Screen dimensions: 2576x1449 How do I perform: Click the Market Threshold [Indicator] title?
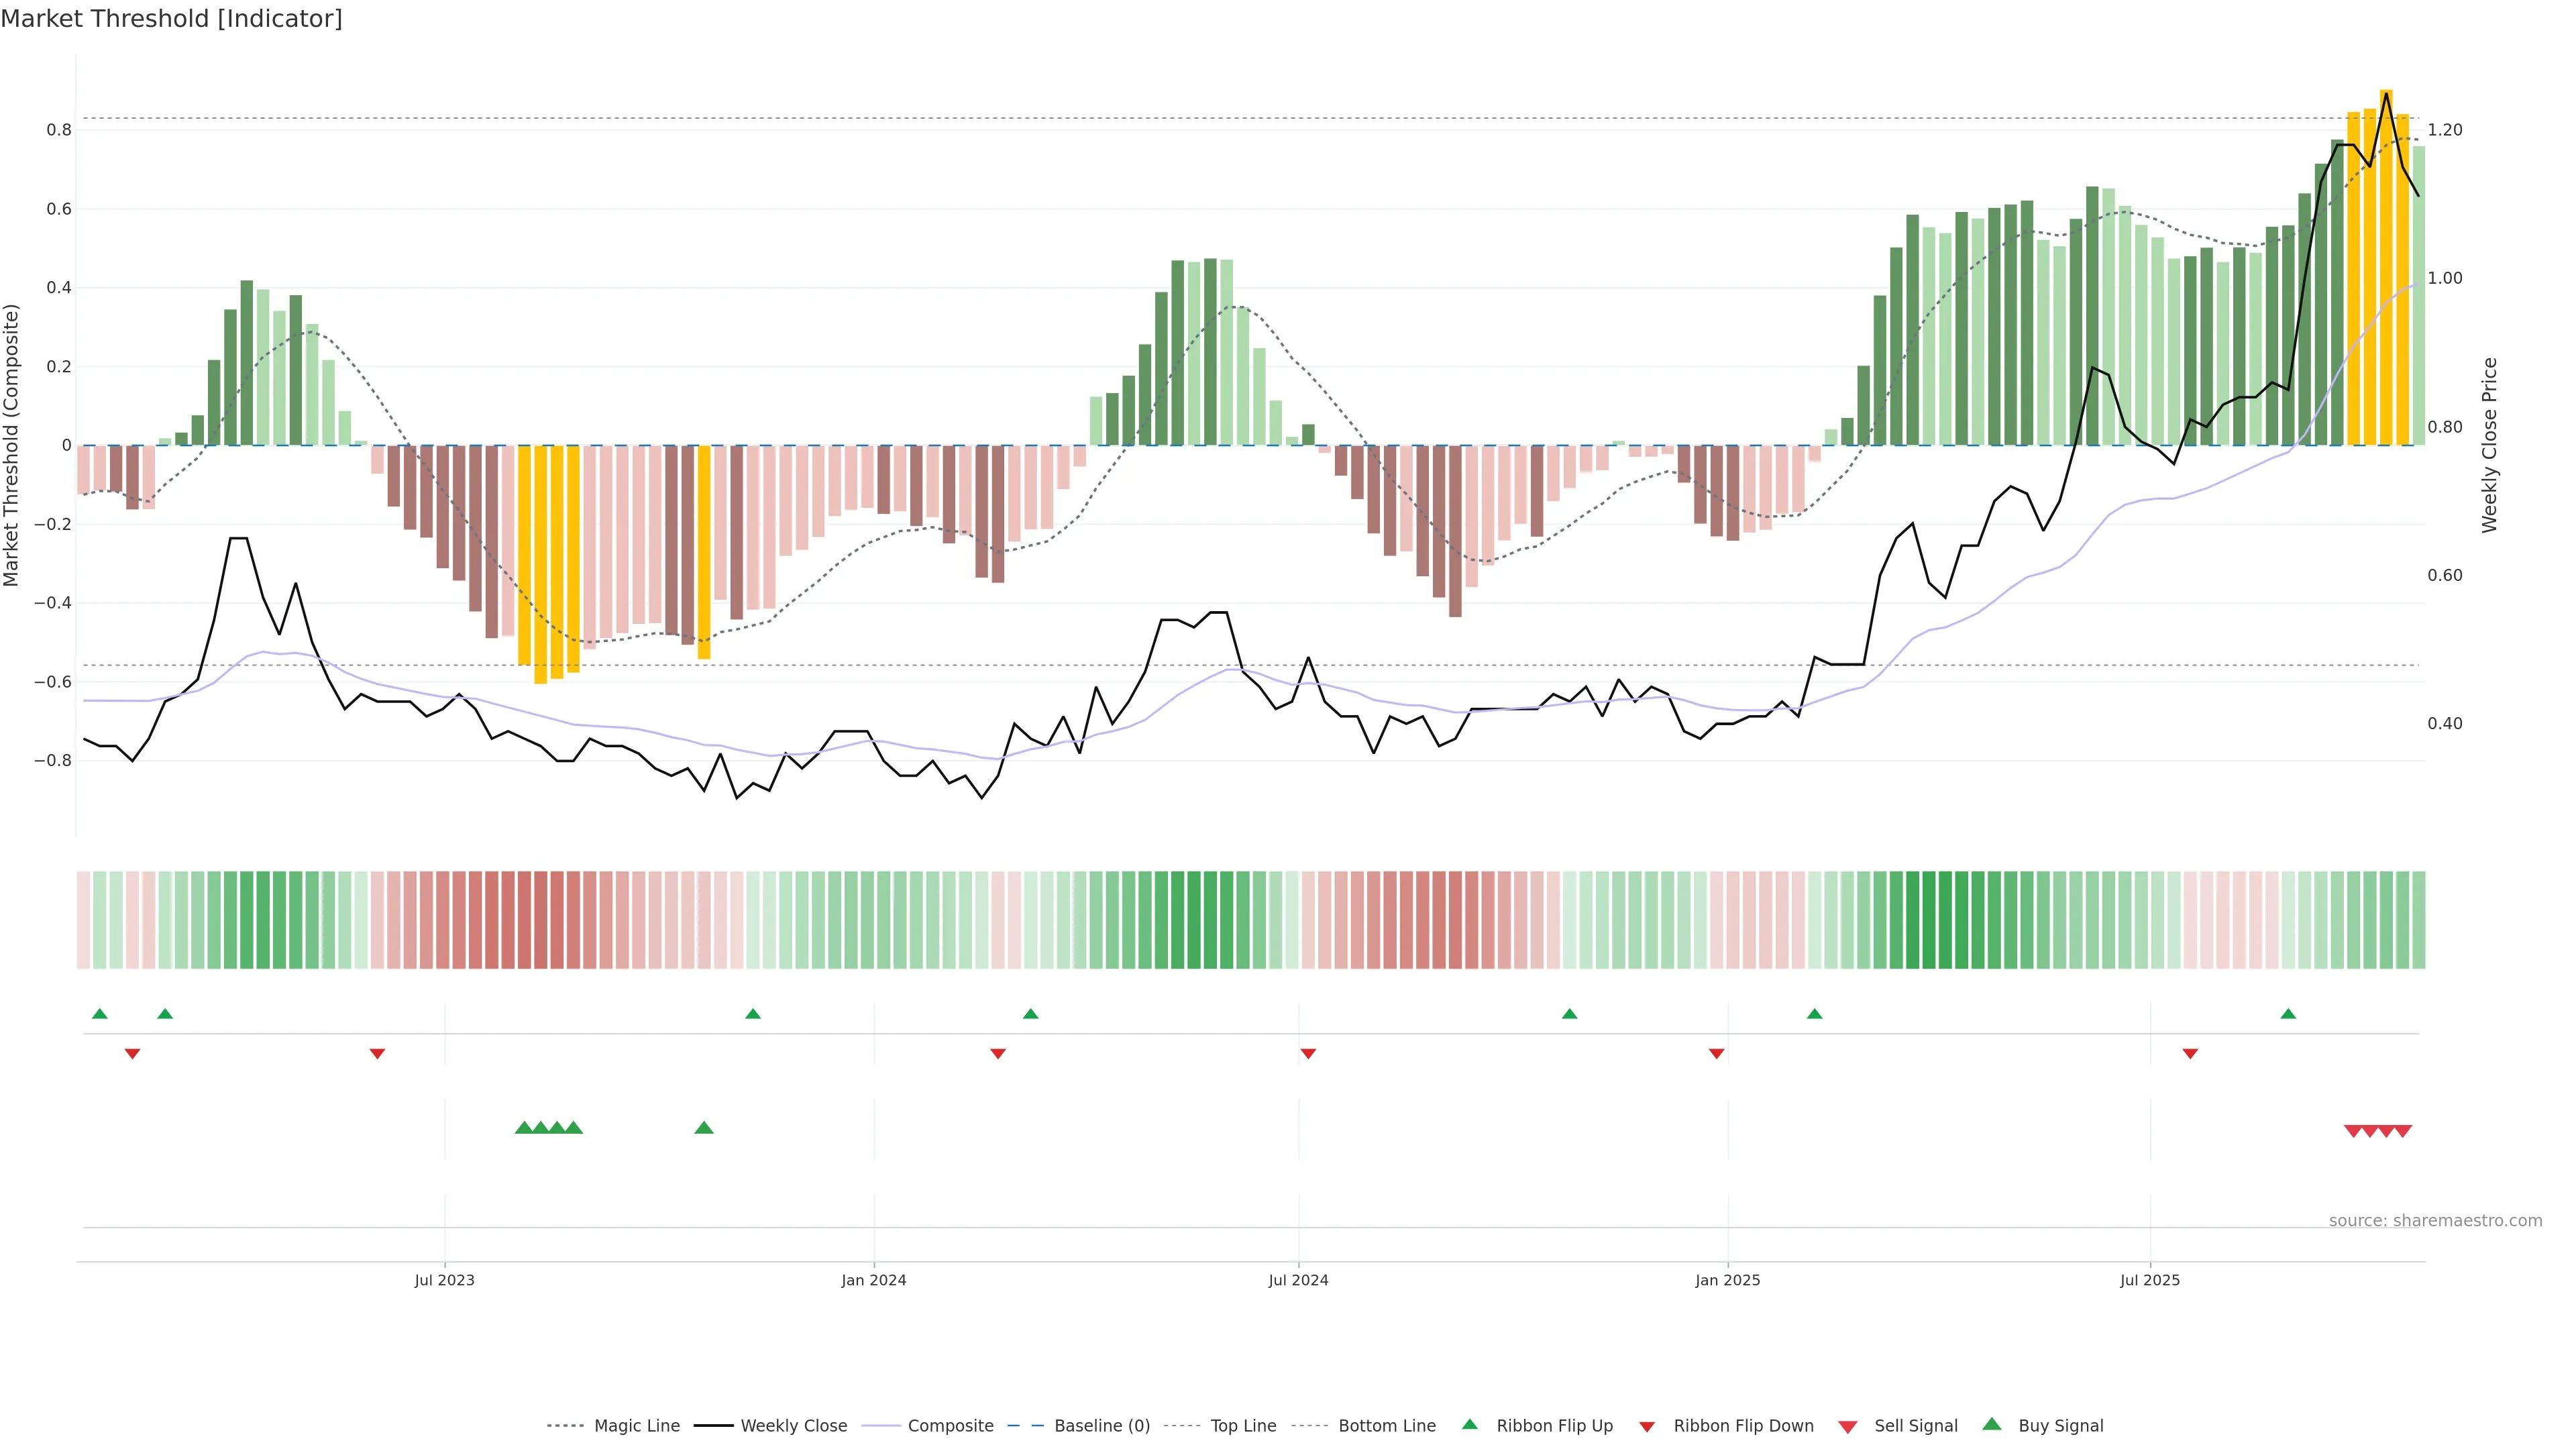[172, 19]
